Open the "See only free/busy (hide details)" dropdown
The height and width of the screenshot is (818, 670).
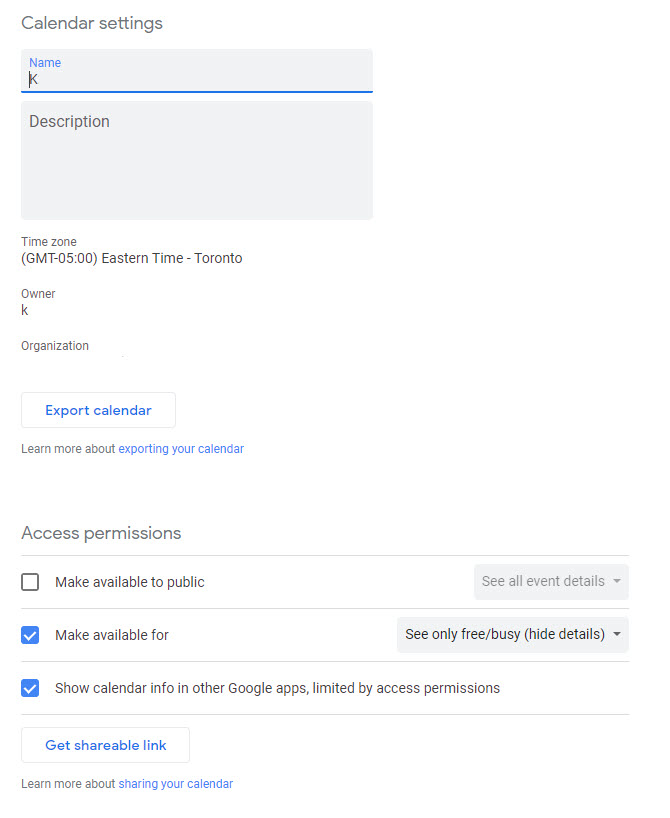click(x=511, y=634)
